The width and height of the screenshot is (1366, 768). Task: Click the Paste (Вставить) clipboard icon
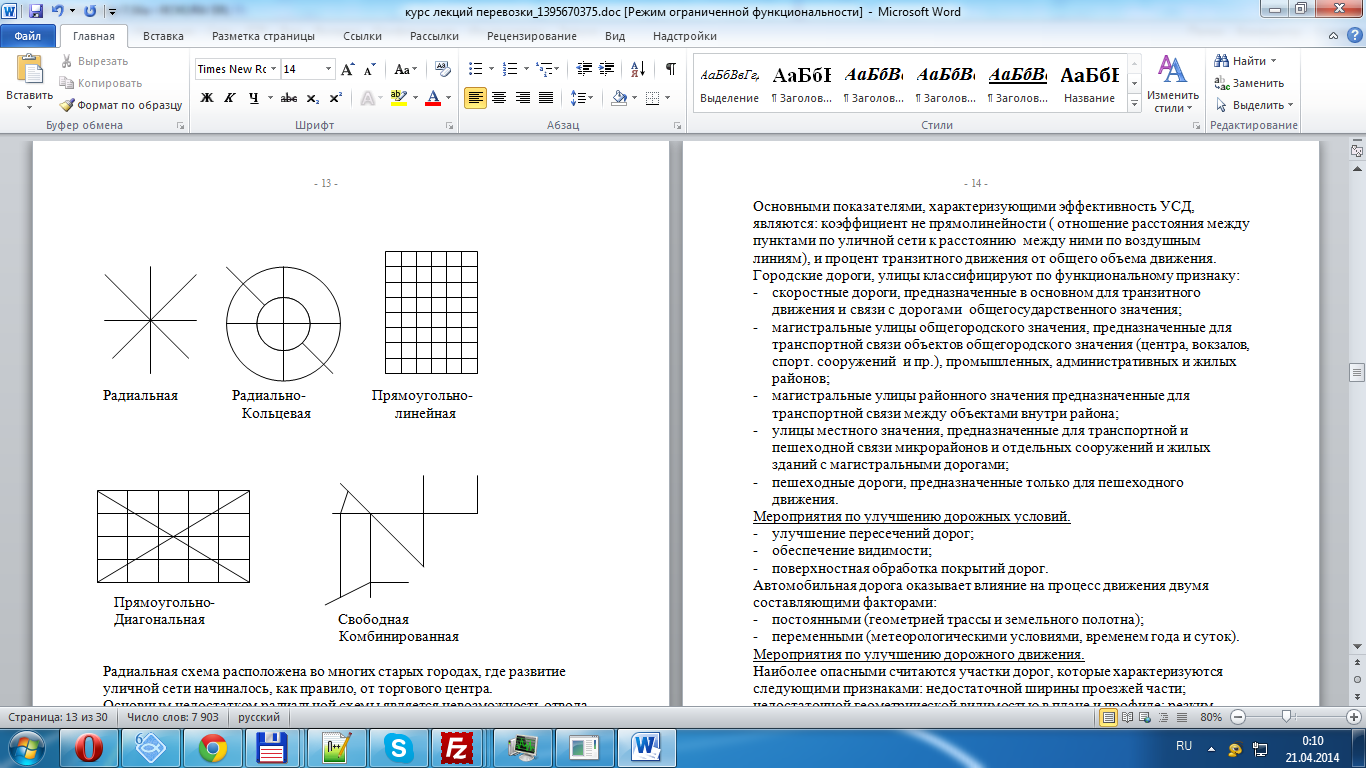tap(29, 70)
